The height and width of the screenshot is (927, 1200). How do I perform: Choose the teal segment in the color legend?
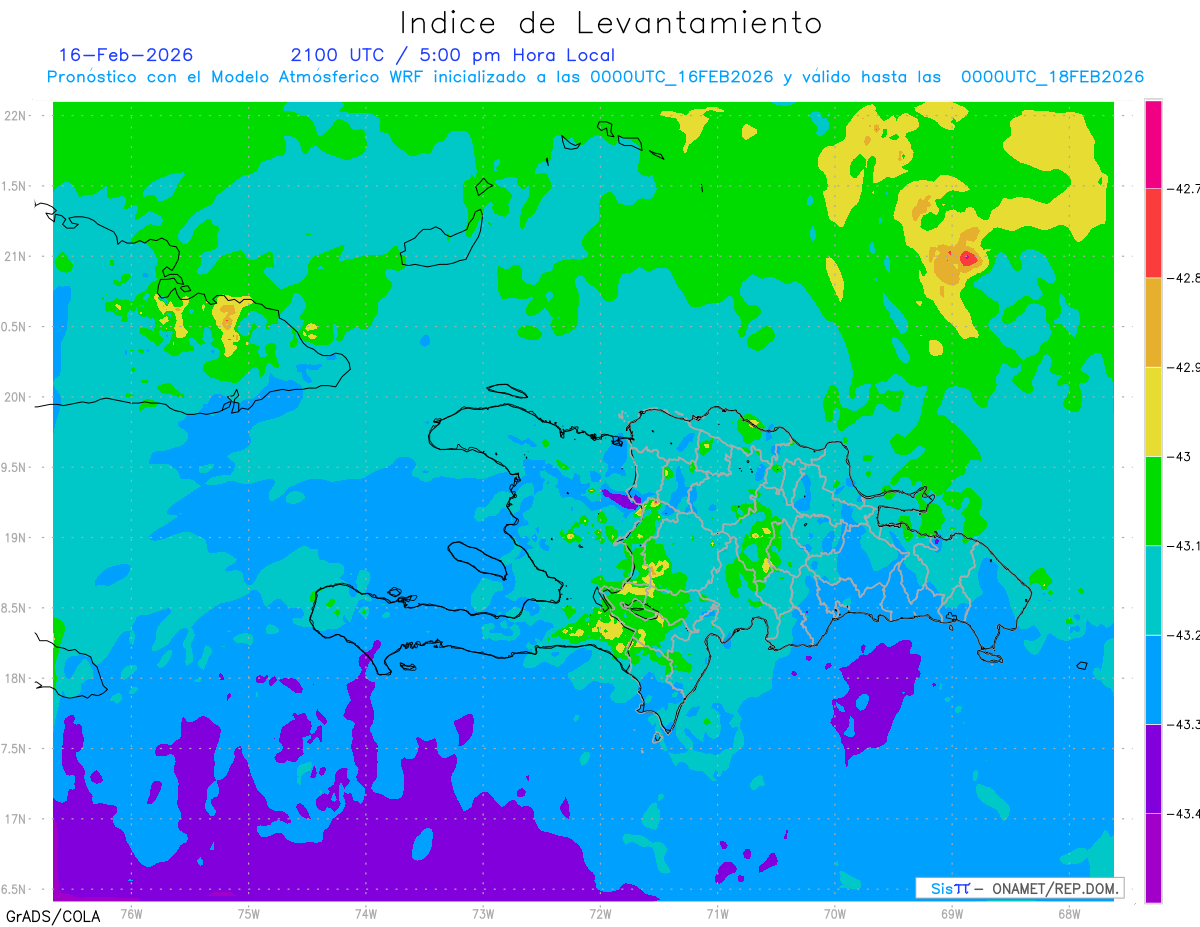(x=1153, y=590)
